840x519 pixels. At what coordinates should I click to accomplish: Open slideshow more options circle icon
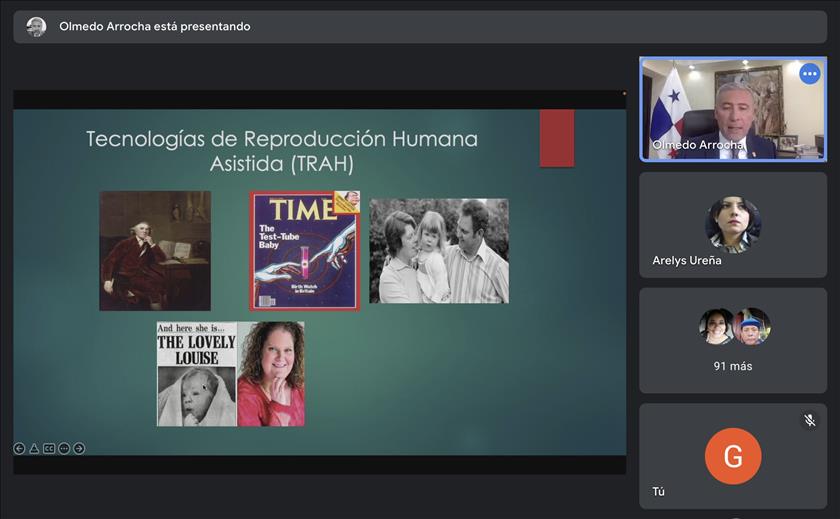point(64,448)
